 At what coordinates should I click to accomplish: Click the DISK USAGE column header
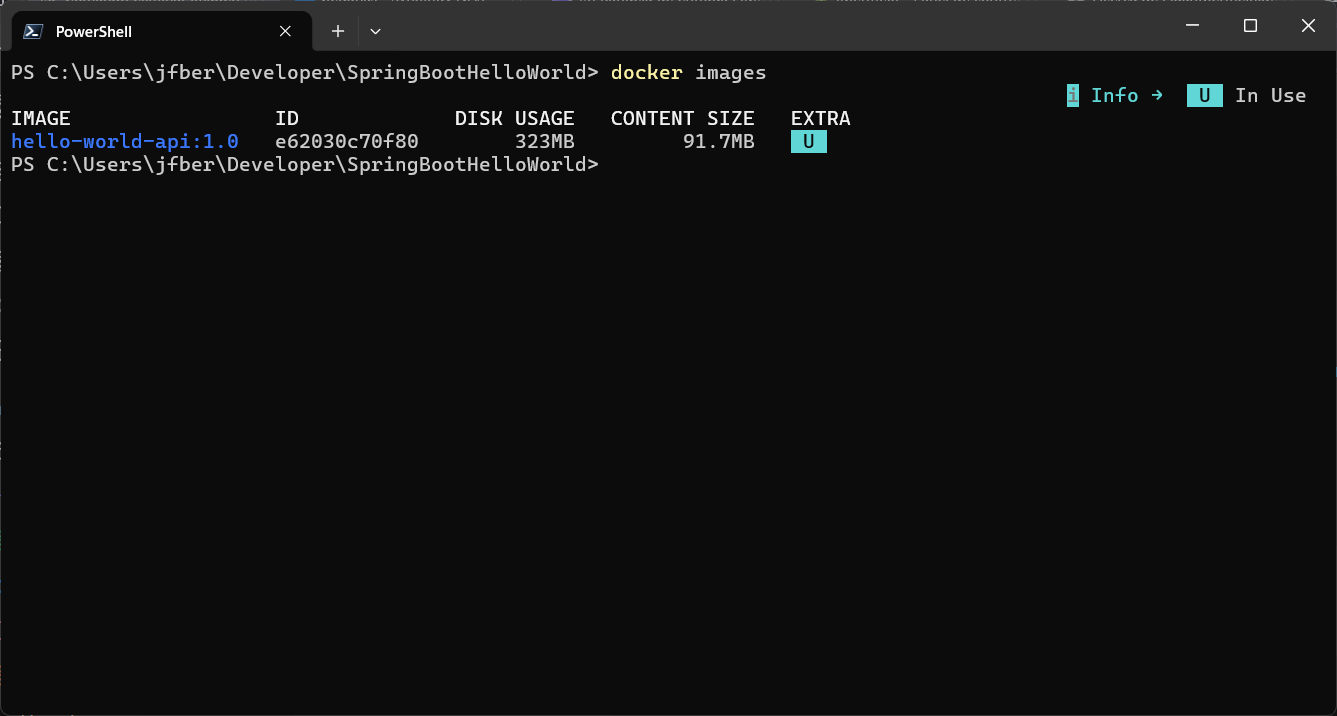pos(515,118)
